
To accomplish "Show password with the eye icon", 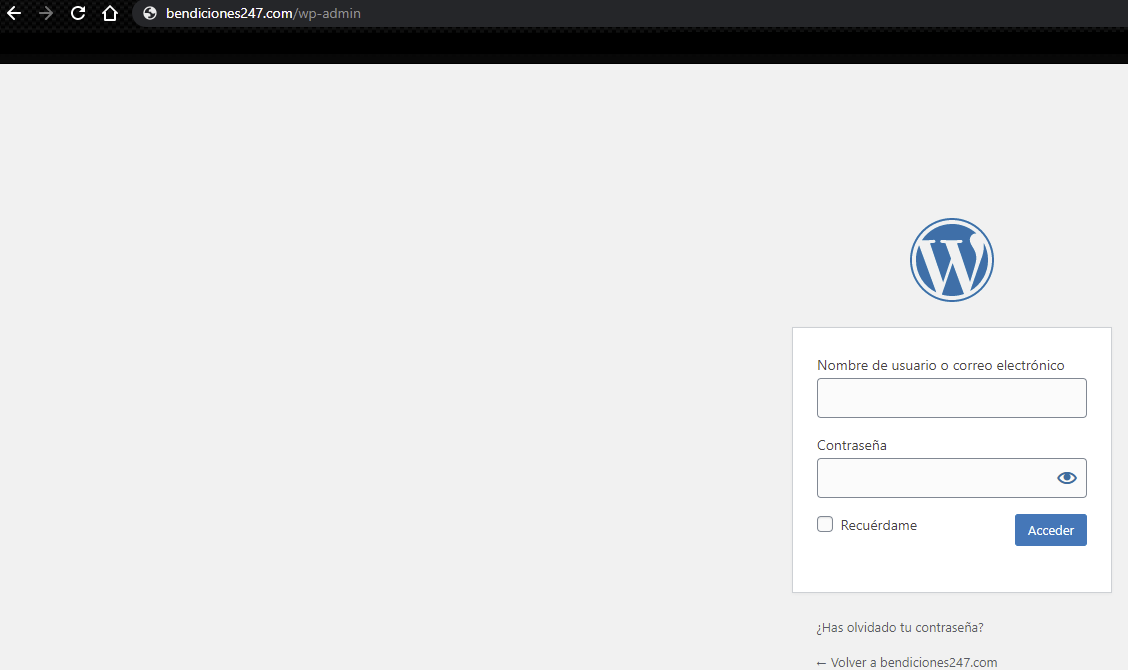I will [x=1066, y=478].
